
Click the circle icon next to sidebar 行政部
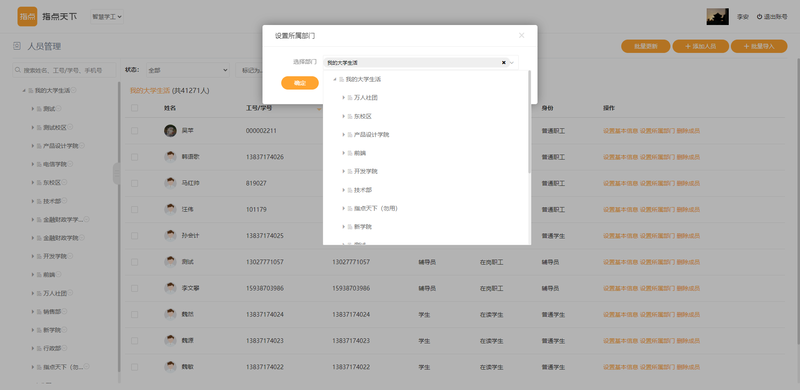(x=64, y=348)
